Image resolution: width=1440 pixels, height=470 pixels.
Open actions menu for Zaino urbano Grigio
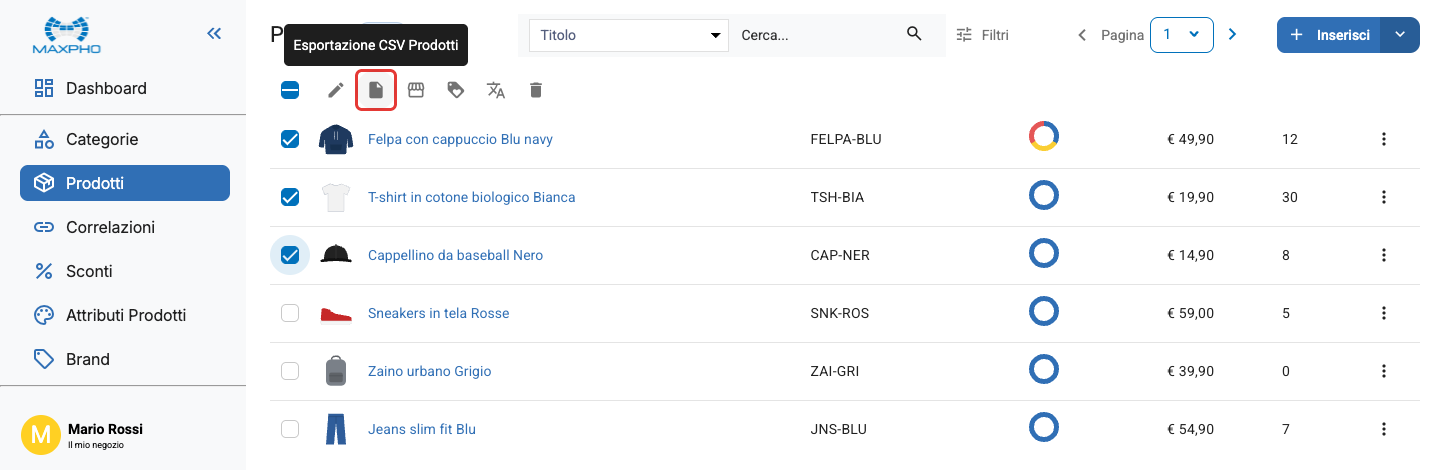pos(1384,371)
